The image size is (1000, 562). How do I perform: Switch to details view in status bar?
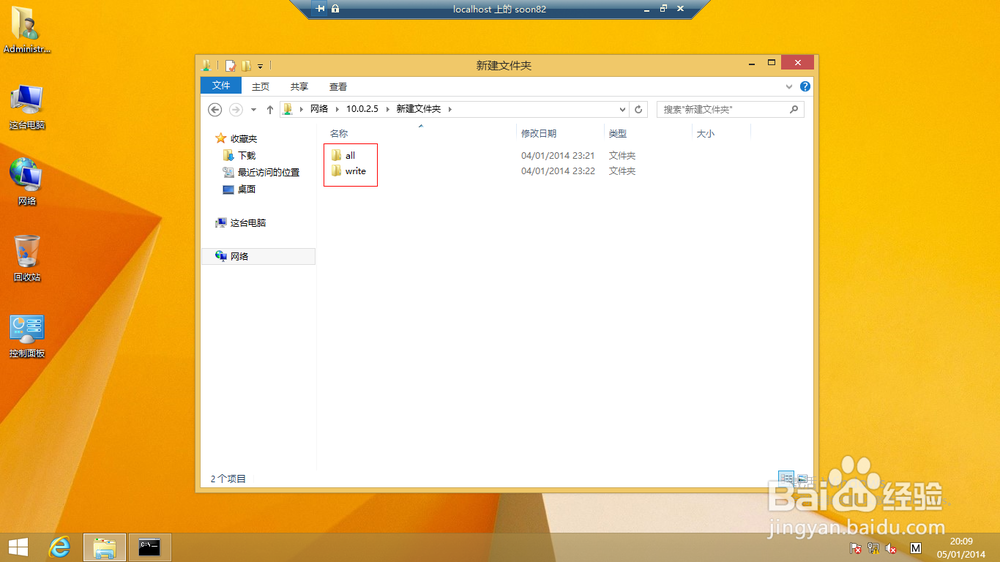(x=786, y=478)
